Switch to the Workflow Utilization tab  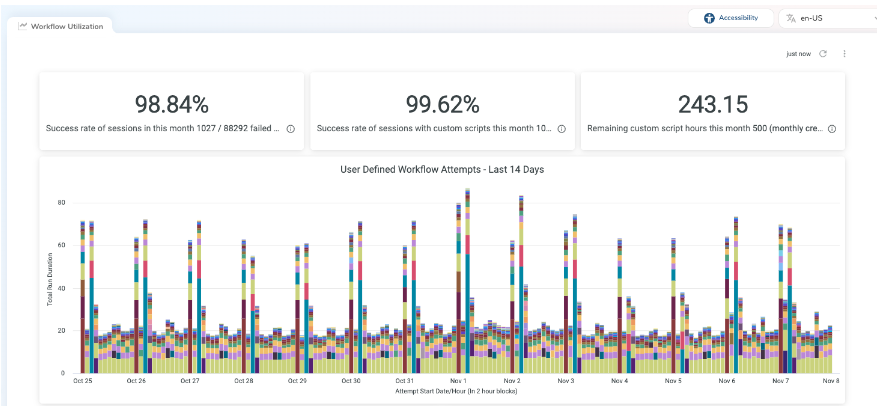[66, 26]
